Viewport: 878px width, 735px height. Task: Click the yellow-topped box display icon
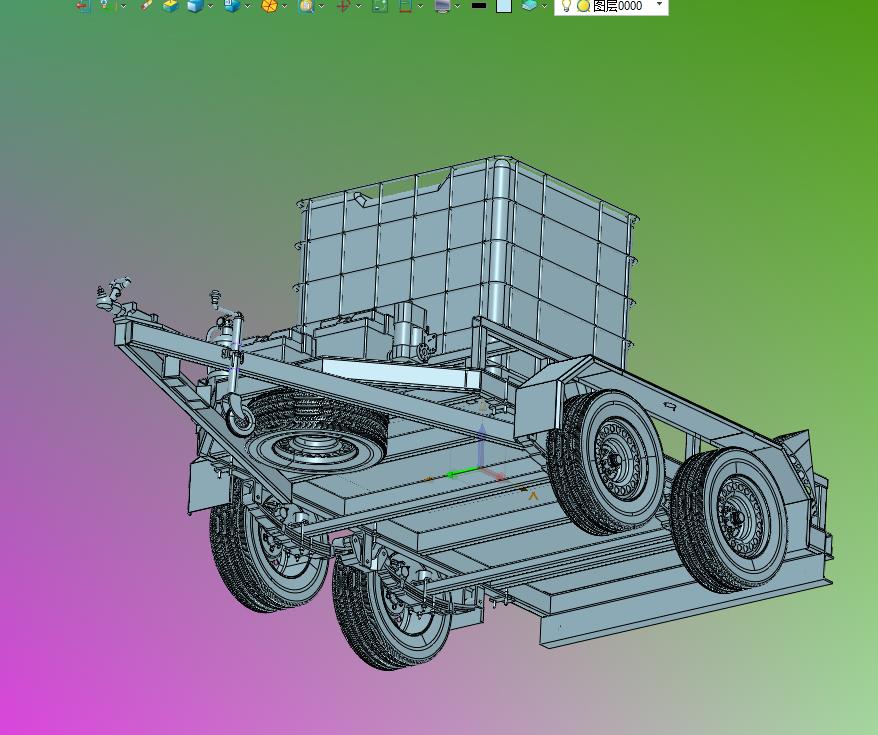170,6
